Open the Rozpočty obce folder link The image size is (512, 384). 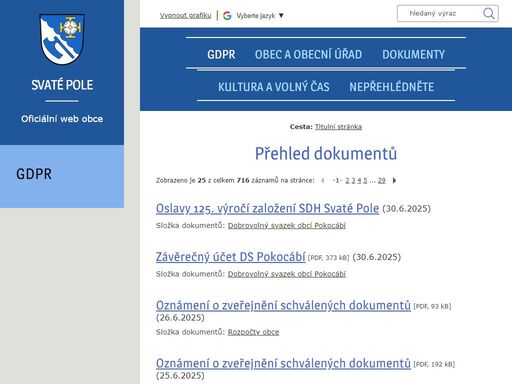253,332
